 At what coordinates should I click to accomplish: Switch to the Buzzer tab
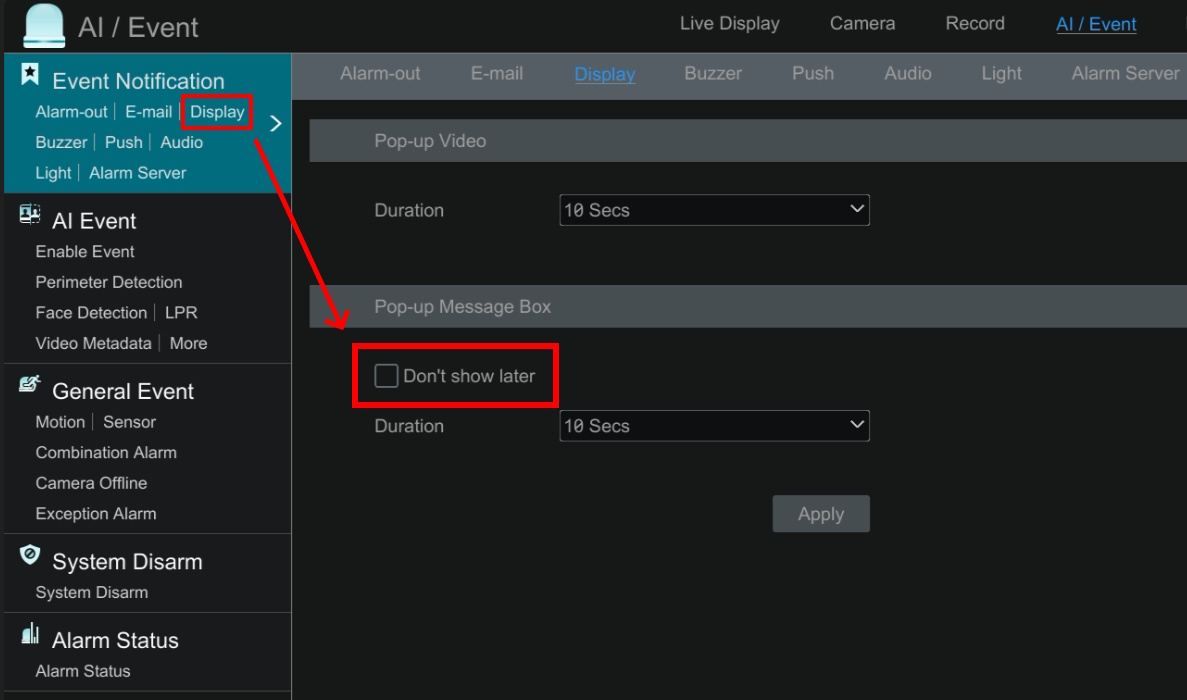tap(713, 74)
